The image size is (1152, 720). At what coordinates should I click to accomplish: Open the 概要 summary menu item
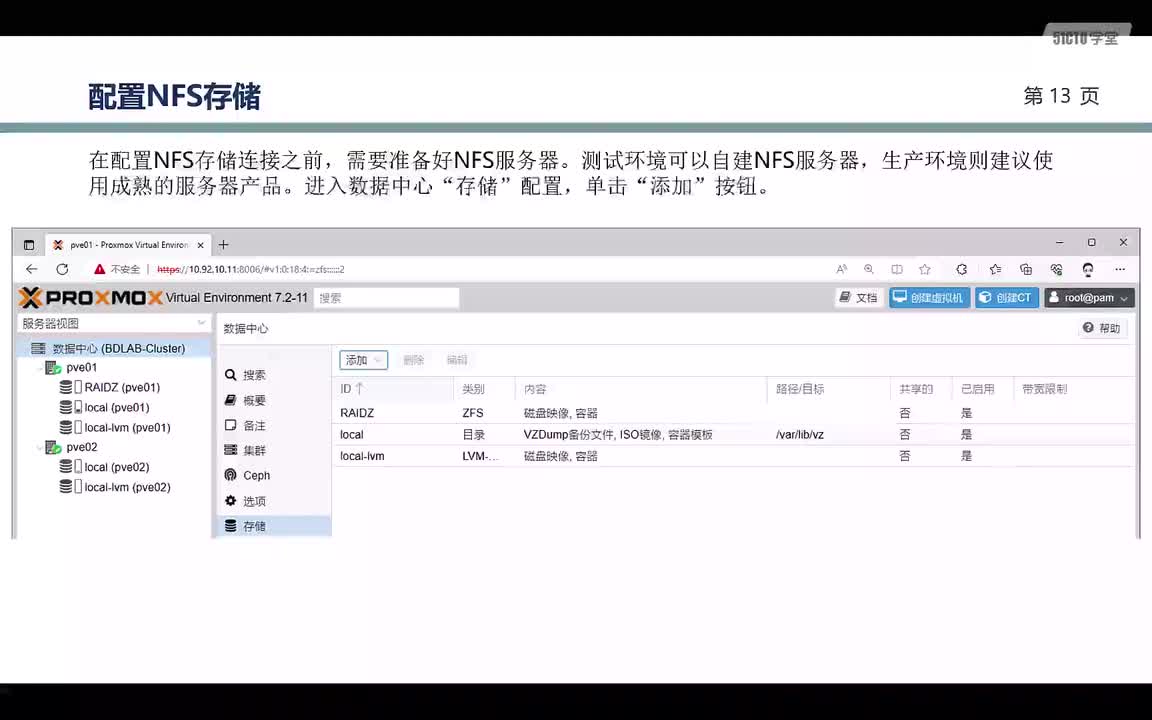(274, 400)
